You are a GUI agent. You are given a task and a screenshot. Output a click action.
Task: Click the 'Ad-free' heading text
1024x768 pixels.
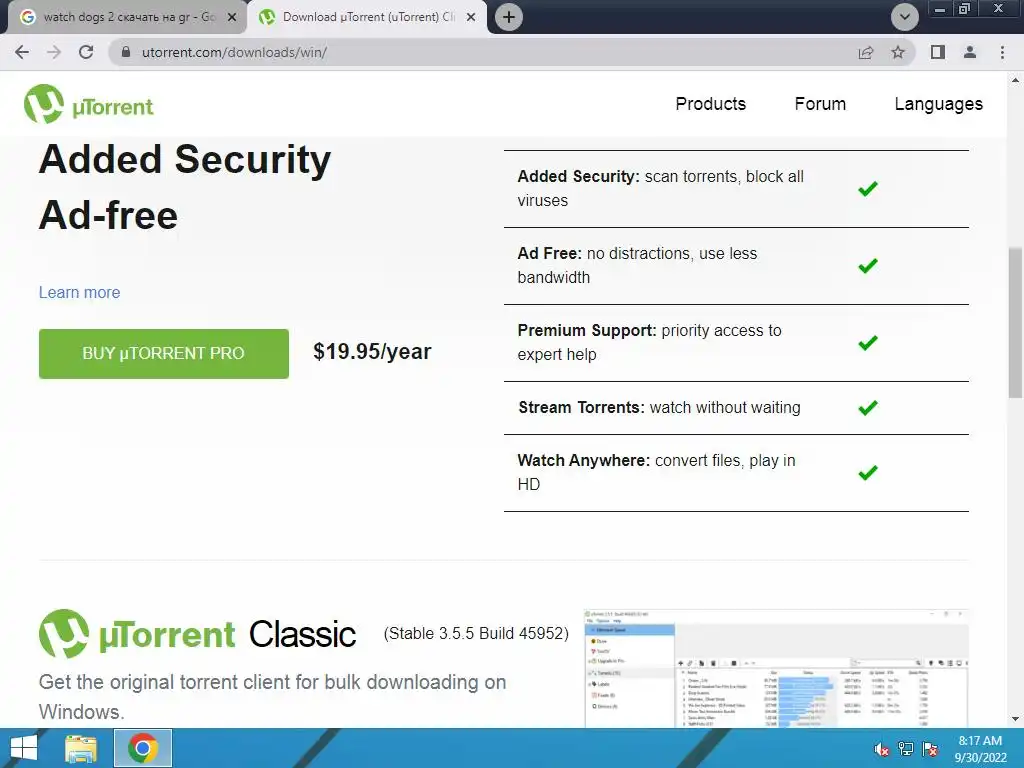coord(108,215)
